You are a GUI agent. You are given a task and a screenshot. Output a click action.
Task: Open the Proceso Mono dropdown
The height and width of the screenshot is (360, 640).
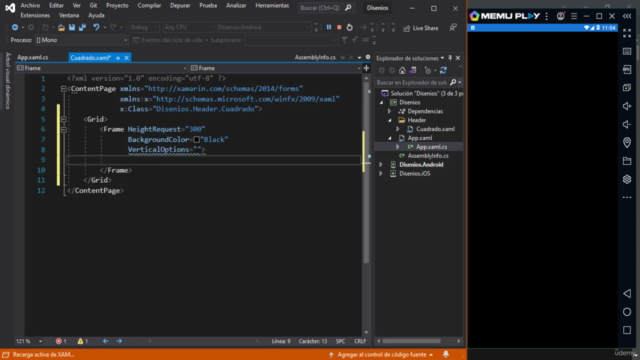tap(81, 40)
